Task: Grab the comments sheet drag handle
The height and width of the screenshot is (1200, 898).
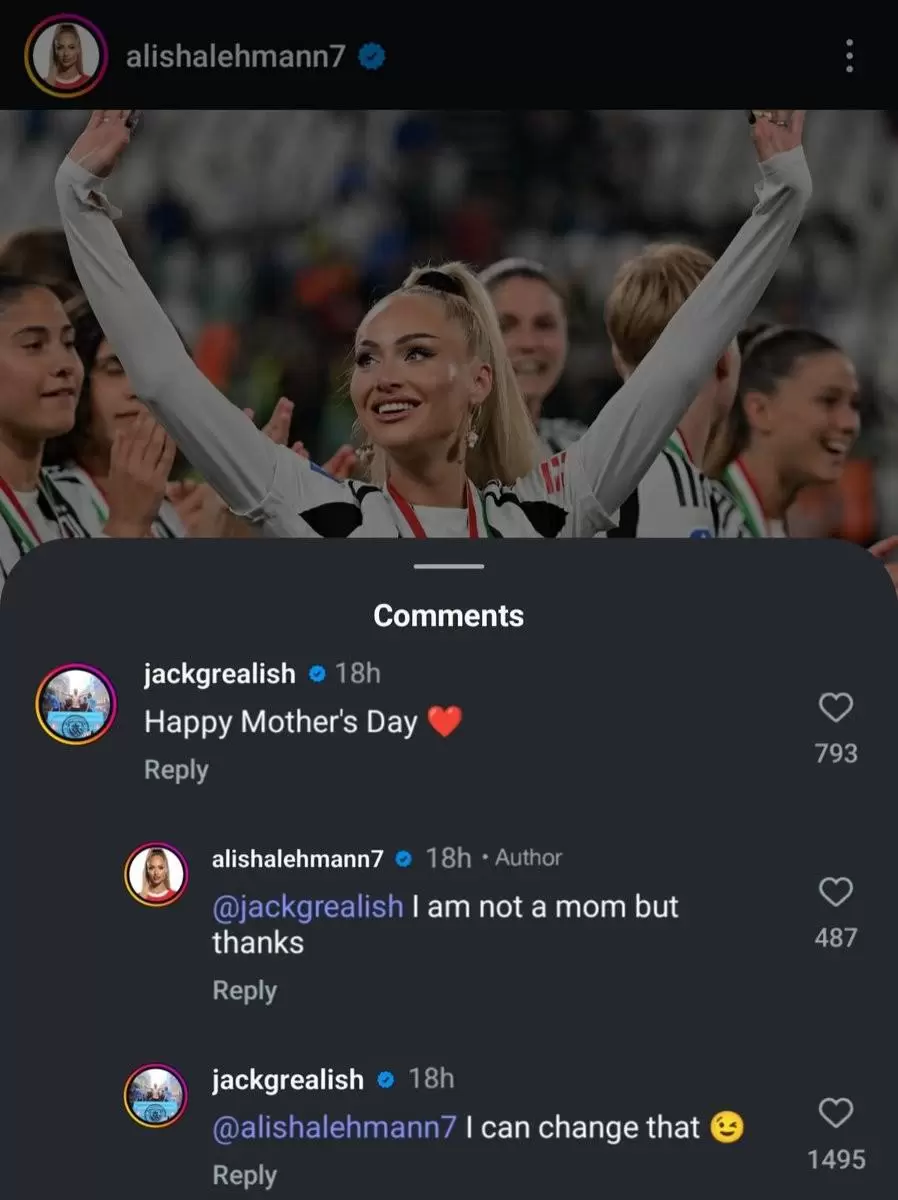Action: point(449,566)
